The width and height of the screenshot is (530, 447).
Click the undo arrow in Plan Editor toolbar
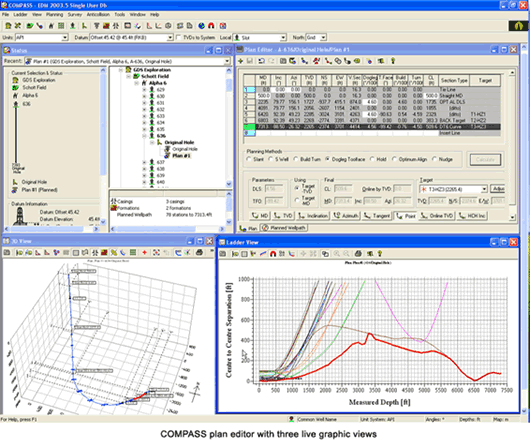[x=261, y=61]
